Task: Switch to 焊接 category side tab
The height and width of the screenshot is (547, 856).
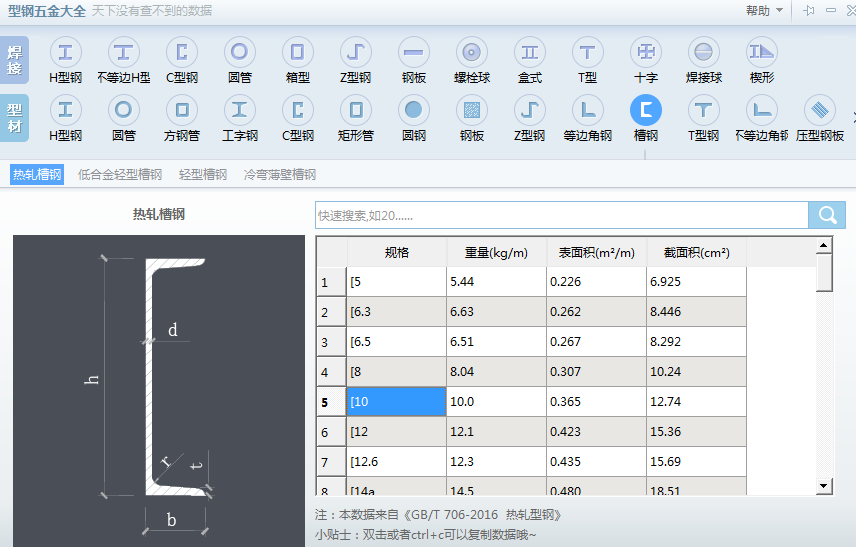Action: coord(15,60)
